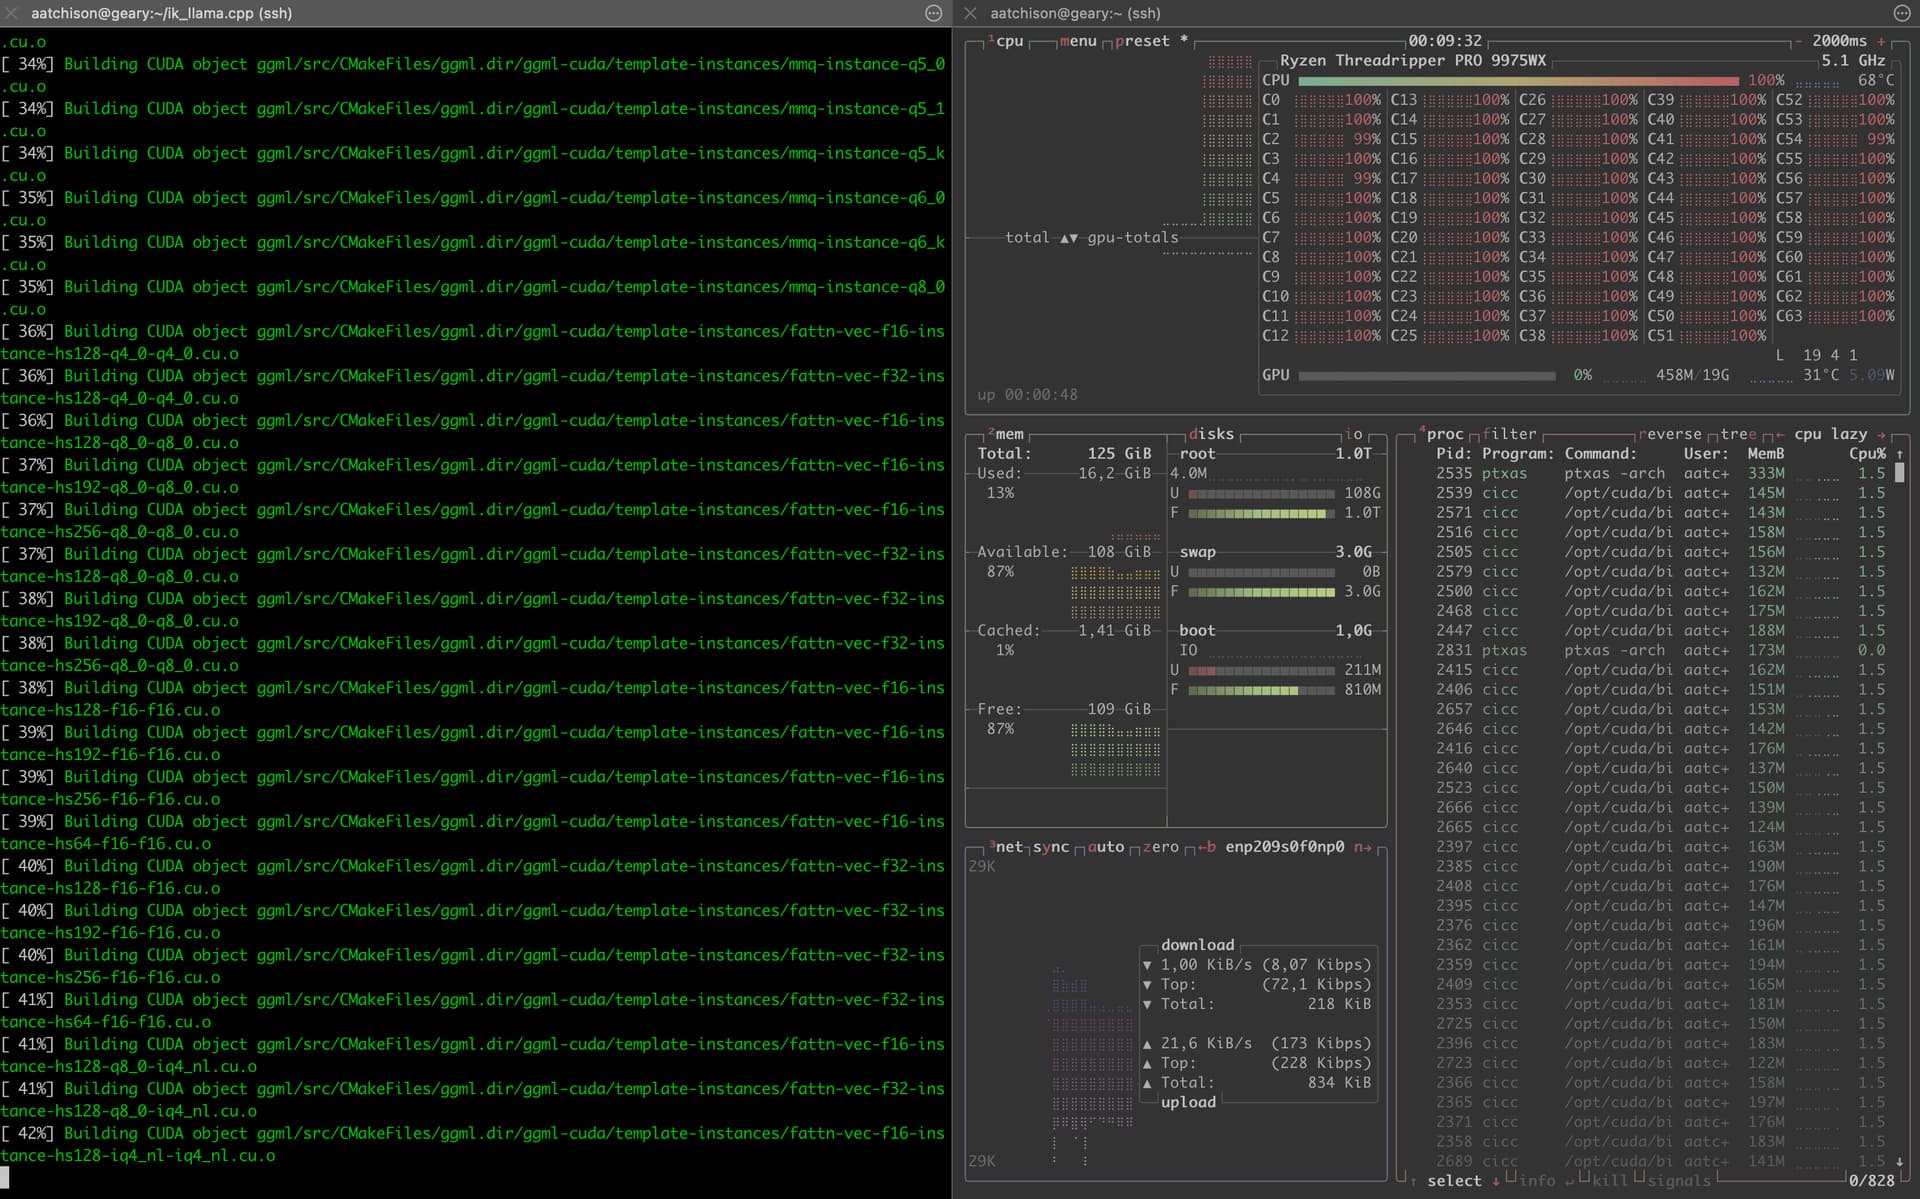1920x1199 pixels.
Task: Select previous network interface with b arrow
Action: (1207, 847)
